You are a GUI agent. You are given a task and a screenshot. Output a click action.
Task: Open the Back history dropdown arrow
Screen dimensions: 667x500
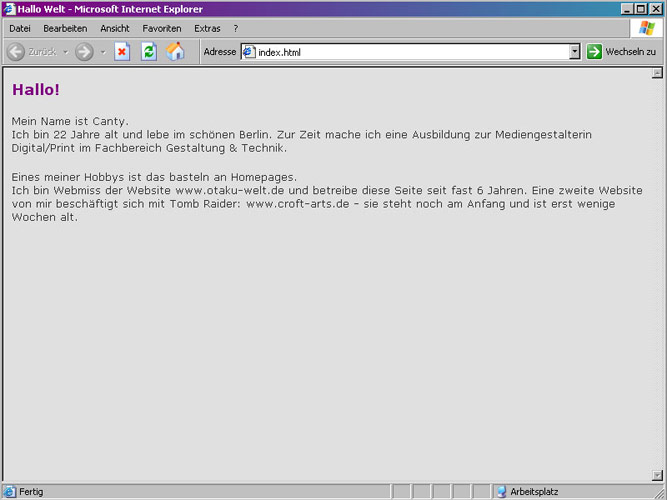pos(66,52)
